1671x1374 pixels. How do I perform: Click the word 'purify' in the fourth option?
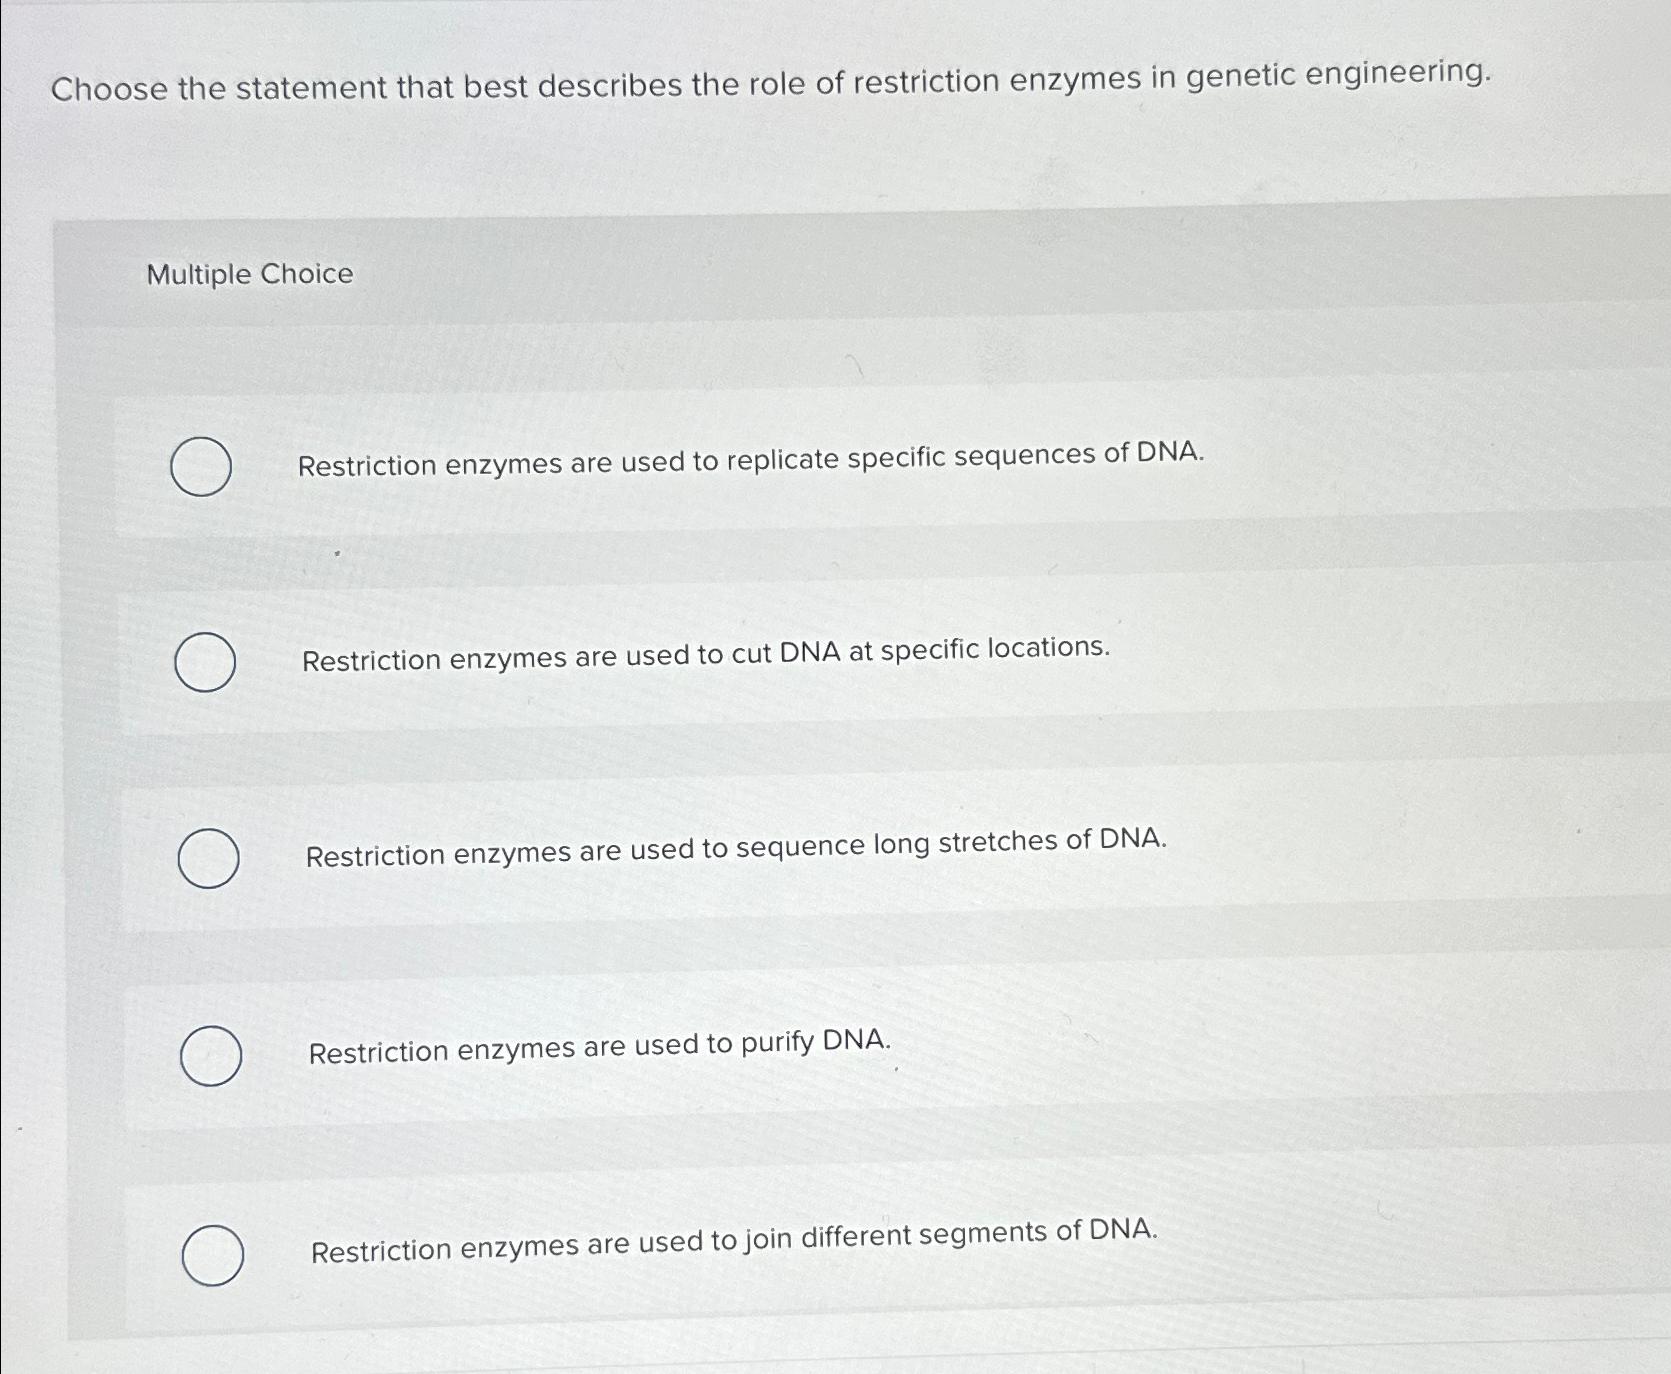coord(777,1043)
